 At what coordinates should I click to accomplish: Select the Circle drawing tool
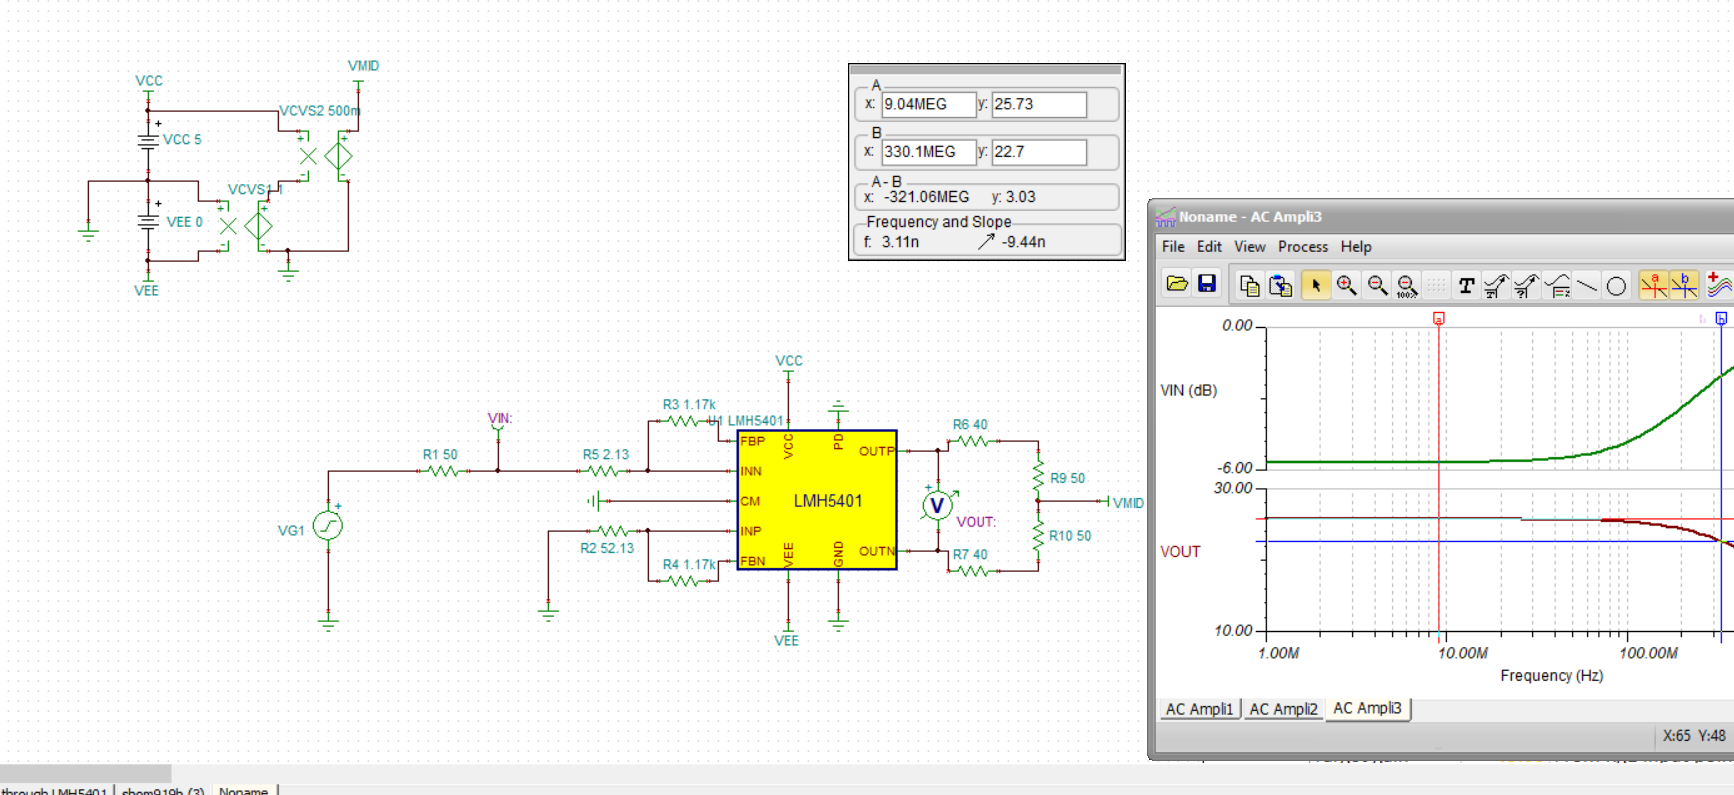click(x=1616, y=286)
